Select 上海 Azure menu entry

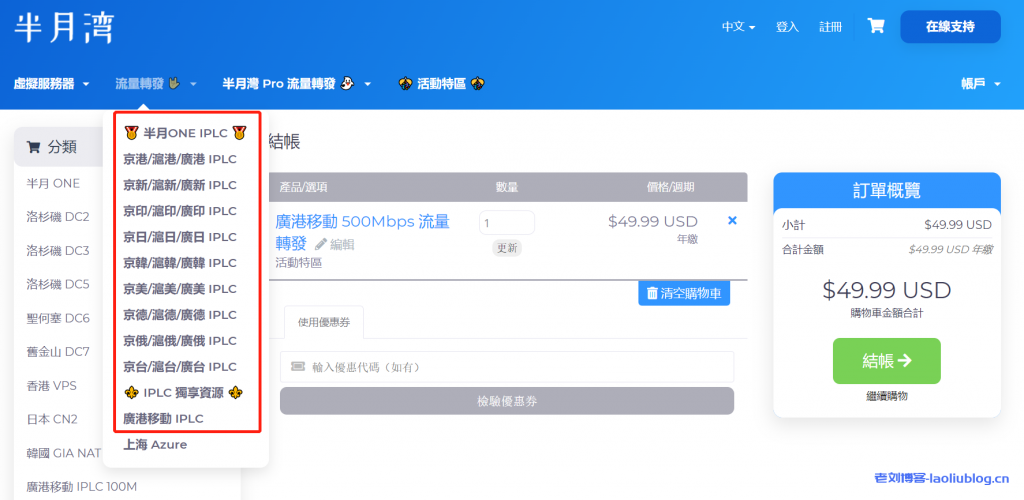tap(155, 445)
